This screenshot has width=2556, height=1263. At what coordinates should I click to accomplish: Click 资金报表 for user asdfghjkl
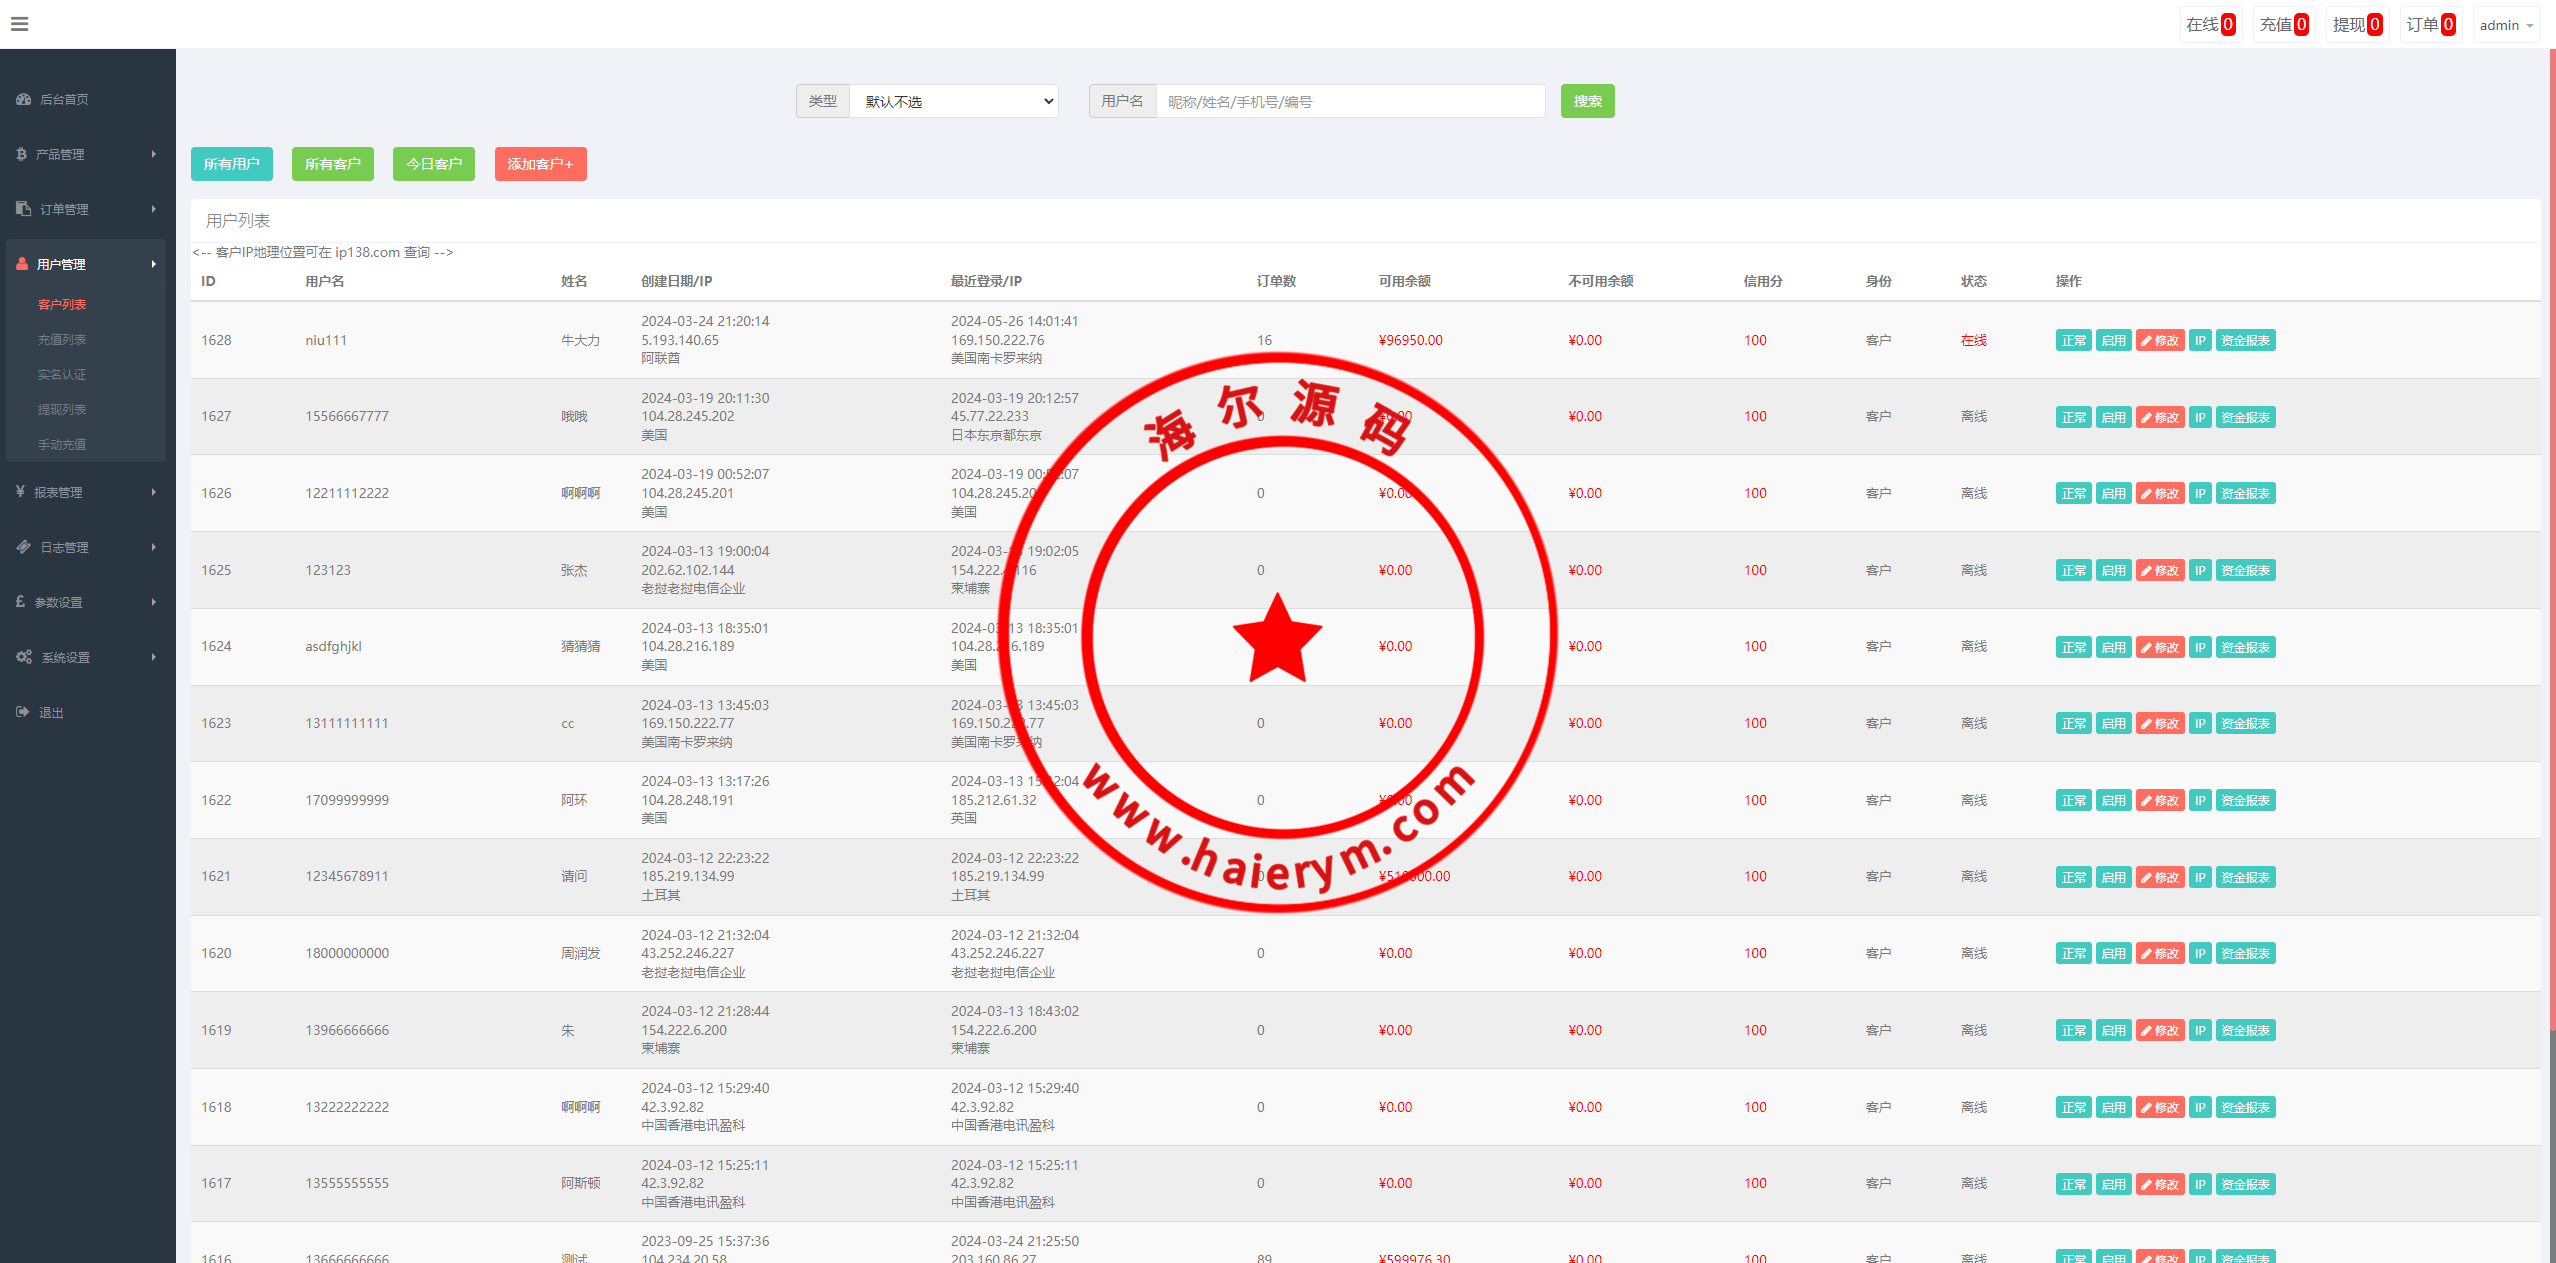pos(2245,648)
